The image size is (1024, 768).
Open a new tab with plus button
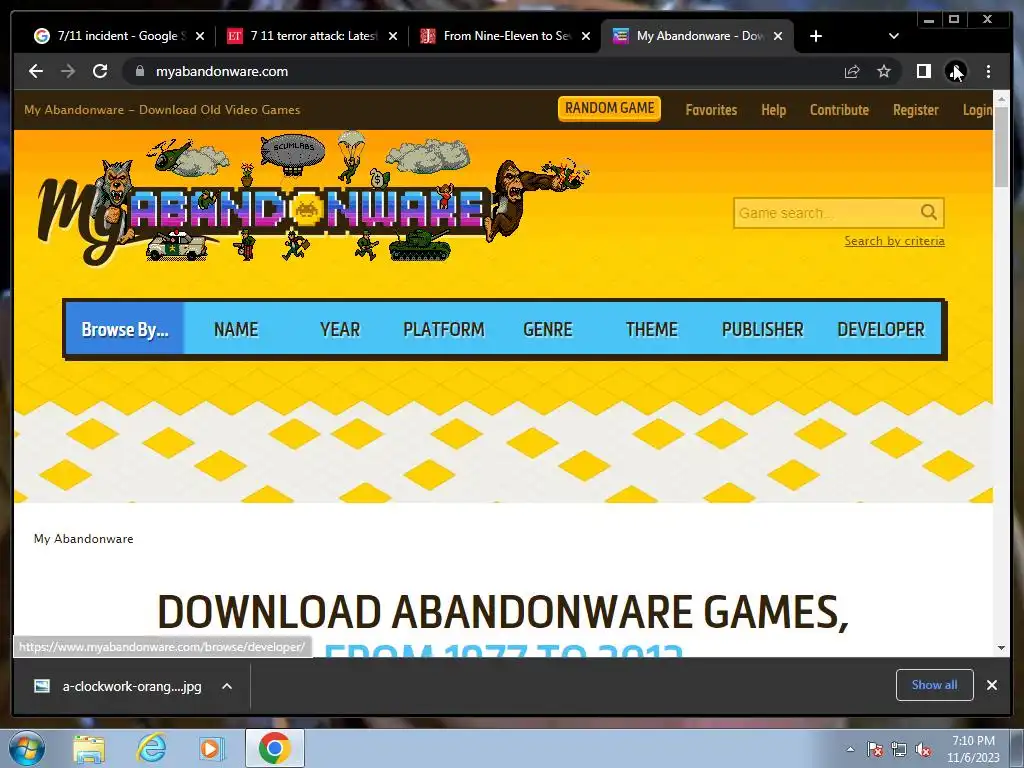pyautogui.click(x=816, y=36)
